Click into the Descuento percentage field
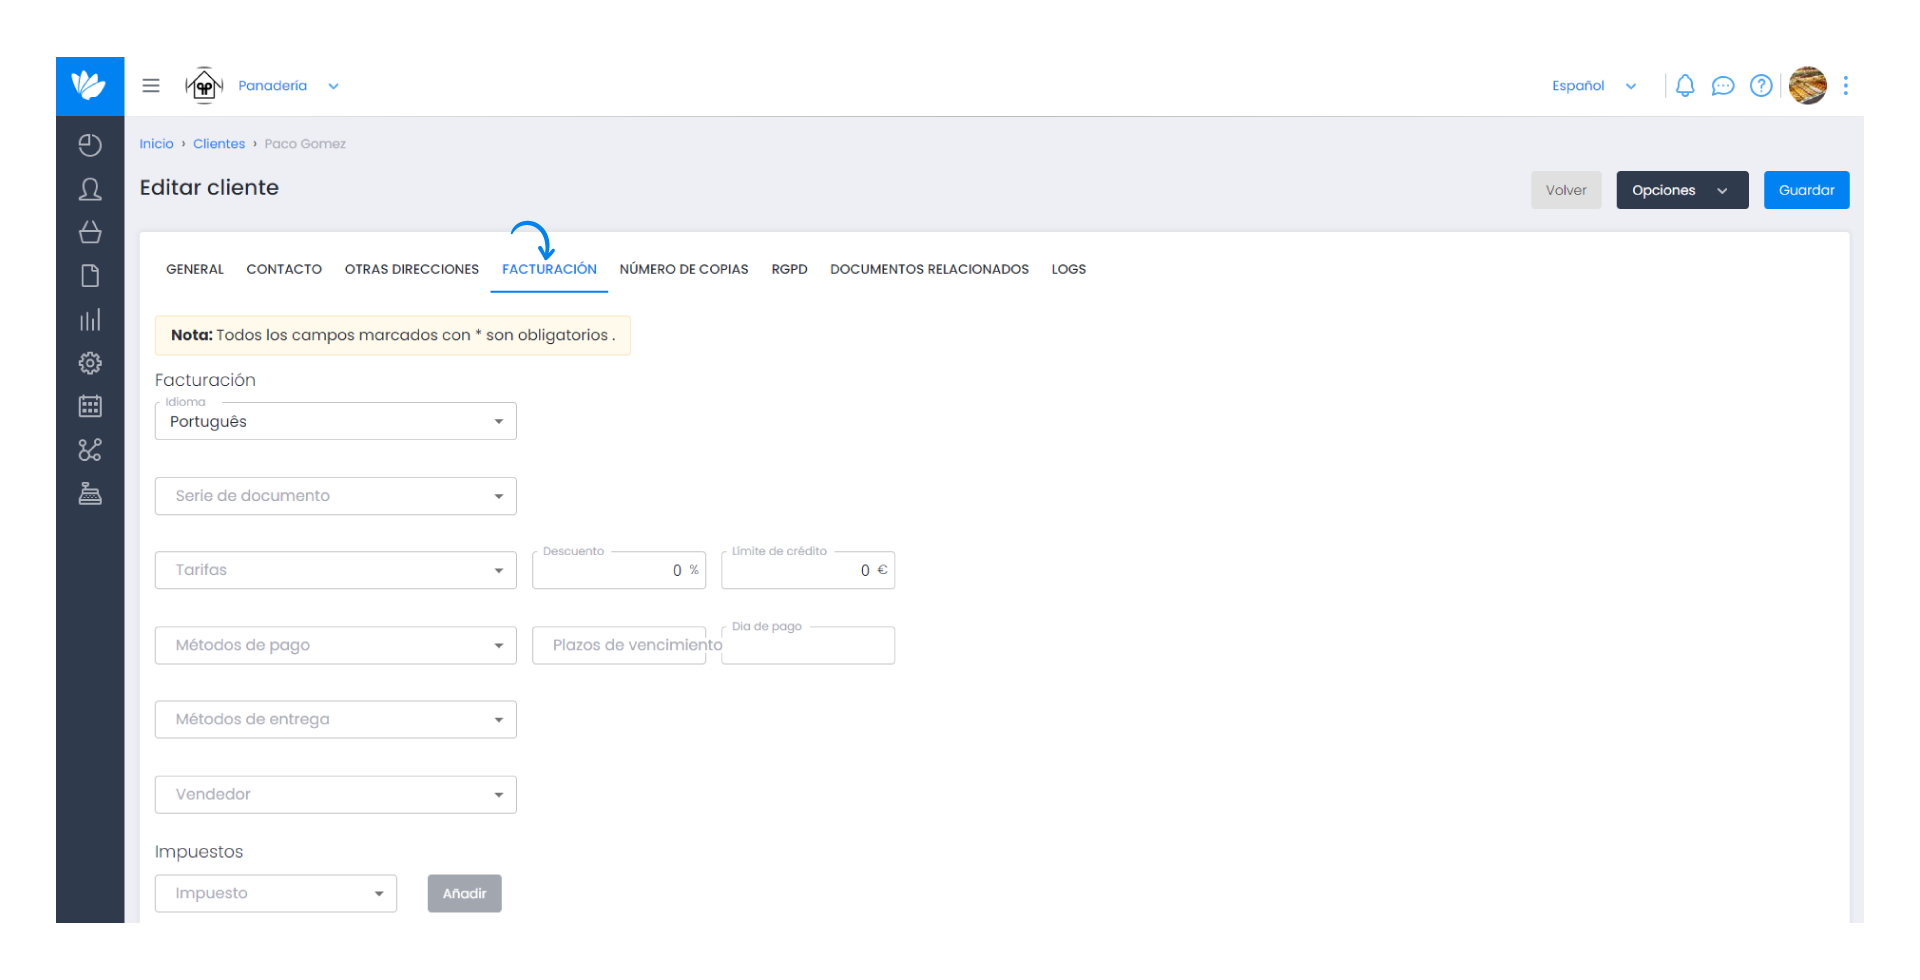Viewport: 1920px width, 980px height. (619, 570)
